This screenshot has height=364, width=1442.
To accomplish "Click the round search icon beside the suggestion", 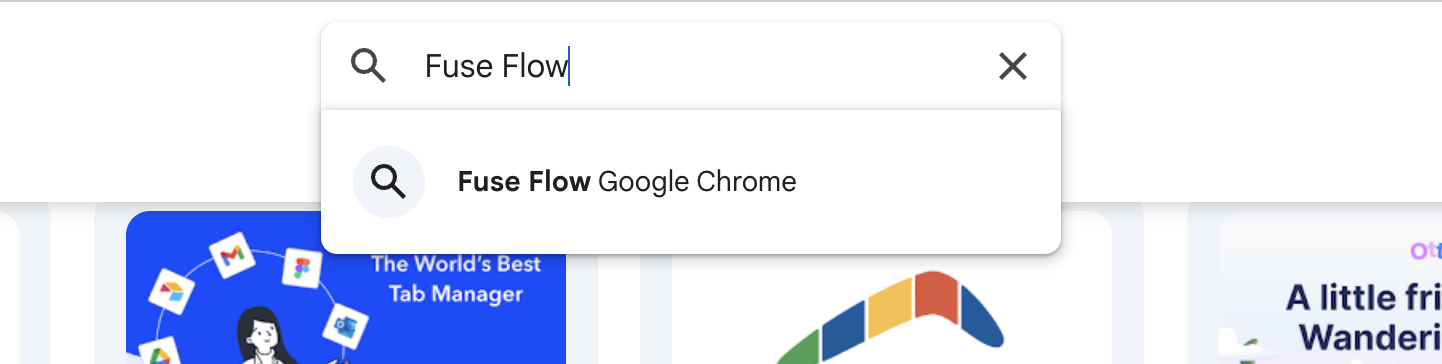I will (389, 182).
